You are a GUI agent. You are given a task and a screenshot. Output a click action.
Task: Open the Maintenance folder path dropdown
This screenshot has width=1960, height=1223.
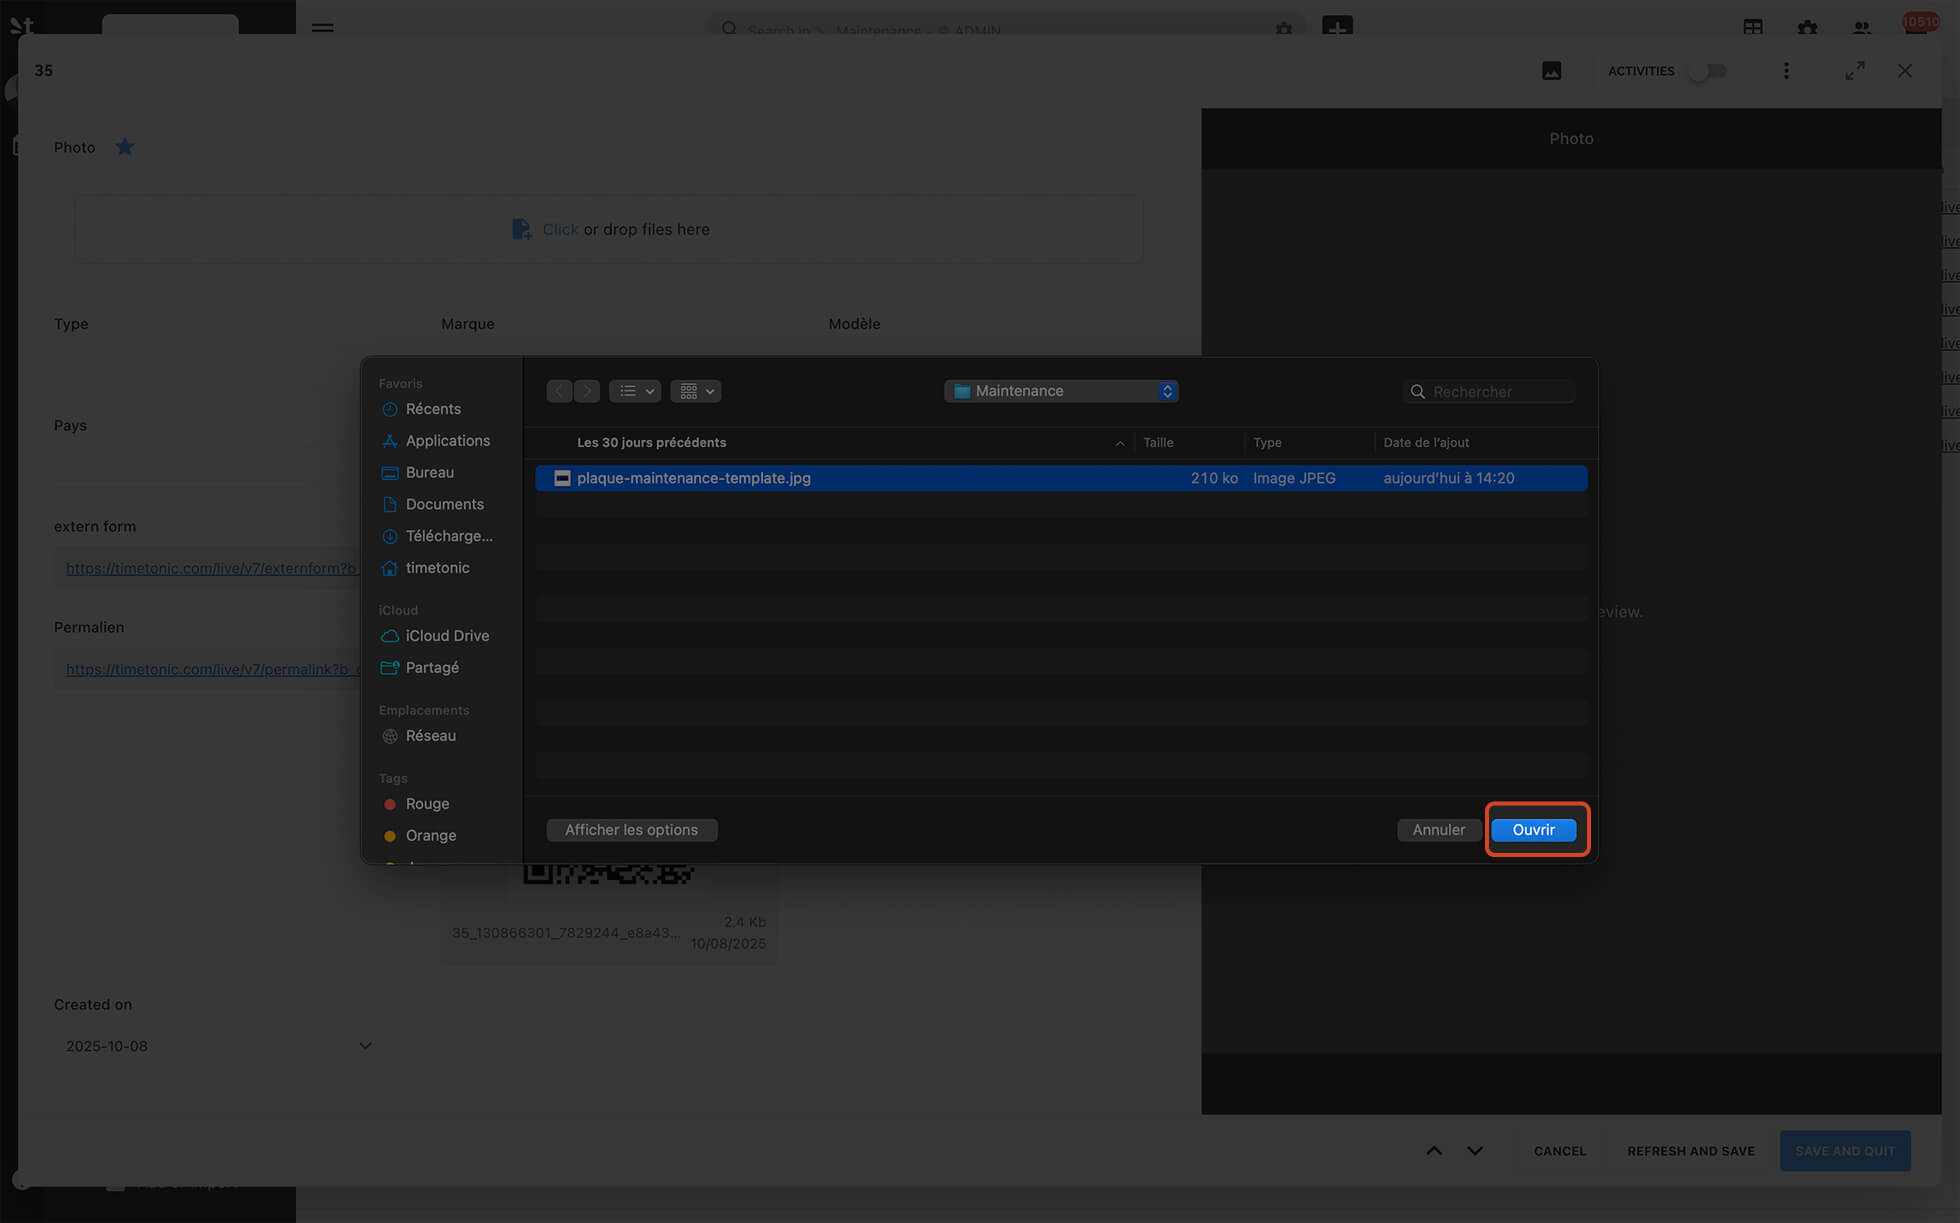point(1061,391)
